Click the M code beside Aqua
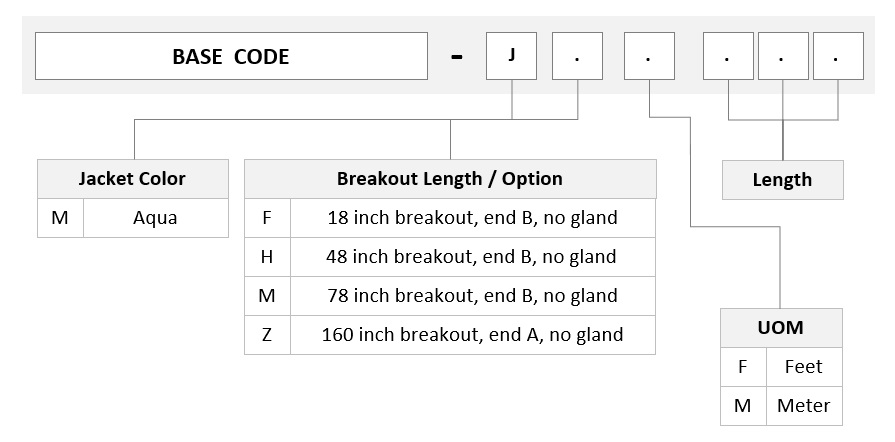895x442 pixels. [x=61, y=218]
